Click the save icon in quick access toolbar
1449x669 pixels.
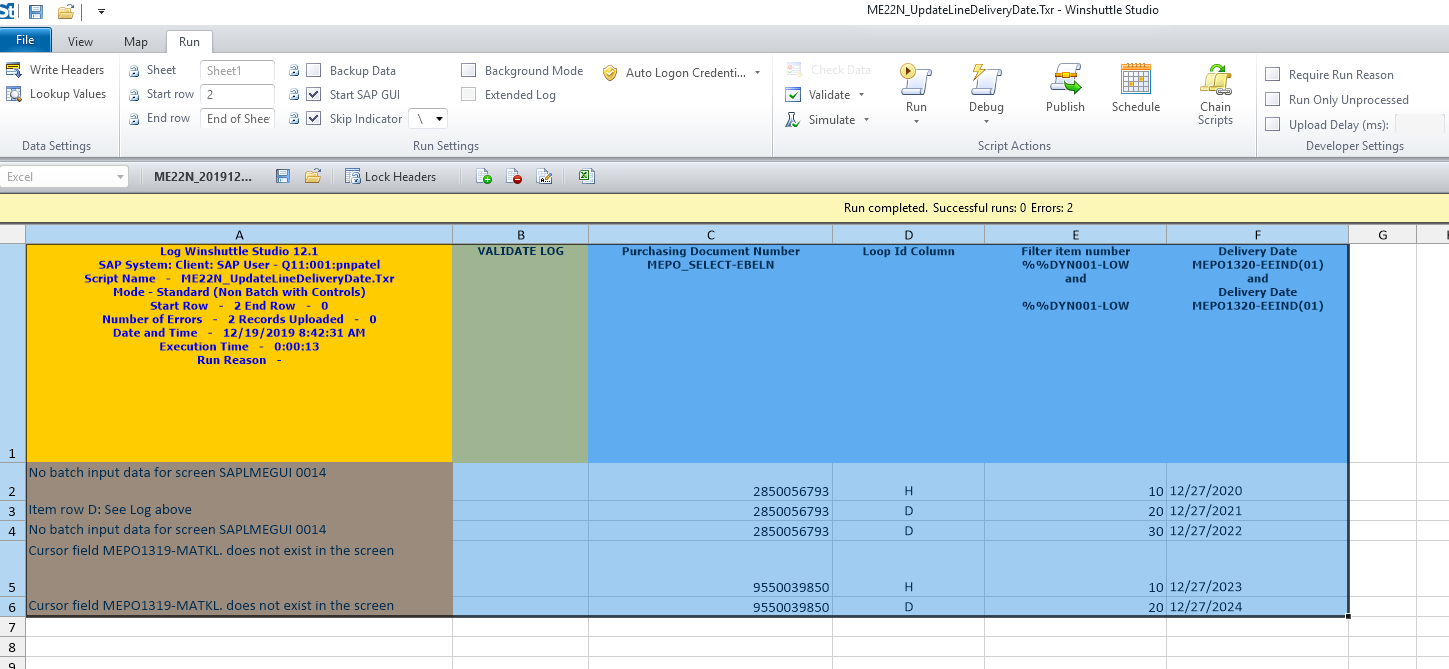coord(36,12)
